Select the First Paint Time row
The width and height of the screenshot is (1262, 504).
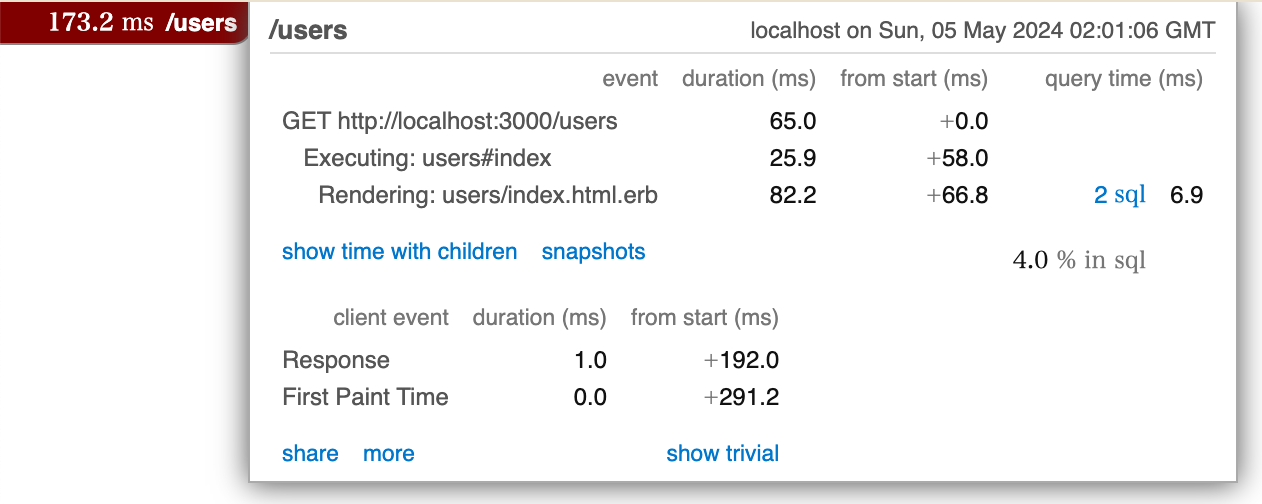click(x=530, y=397)
